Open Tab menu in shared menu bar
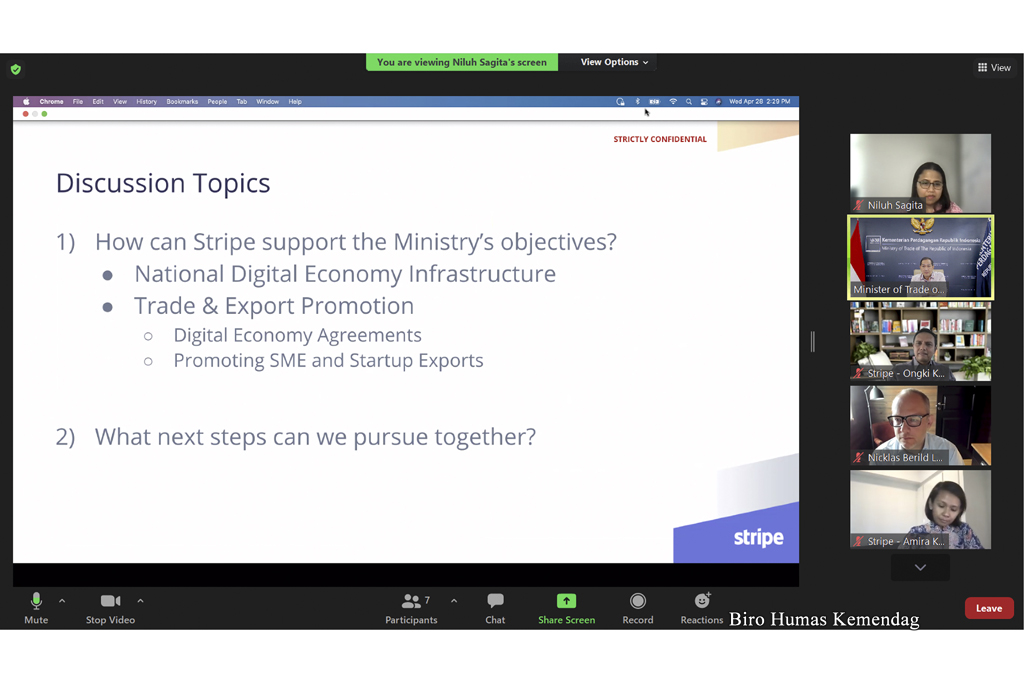Image resolution: width=1024 pixels, height=682 pixels. click(242, 102)
